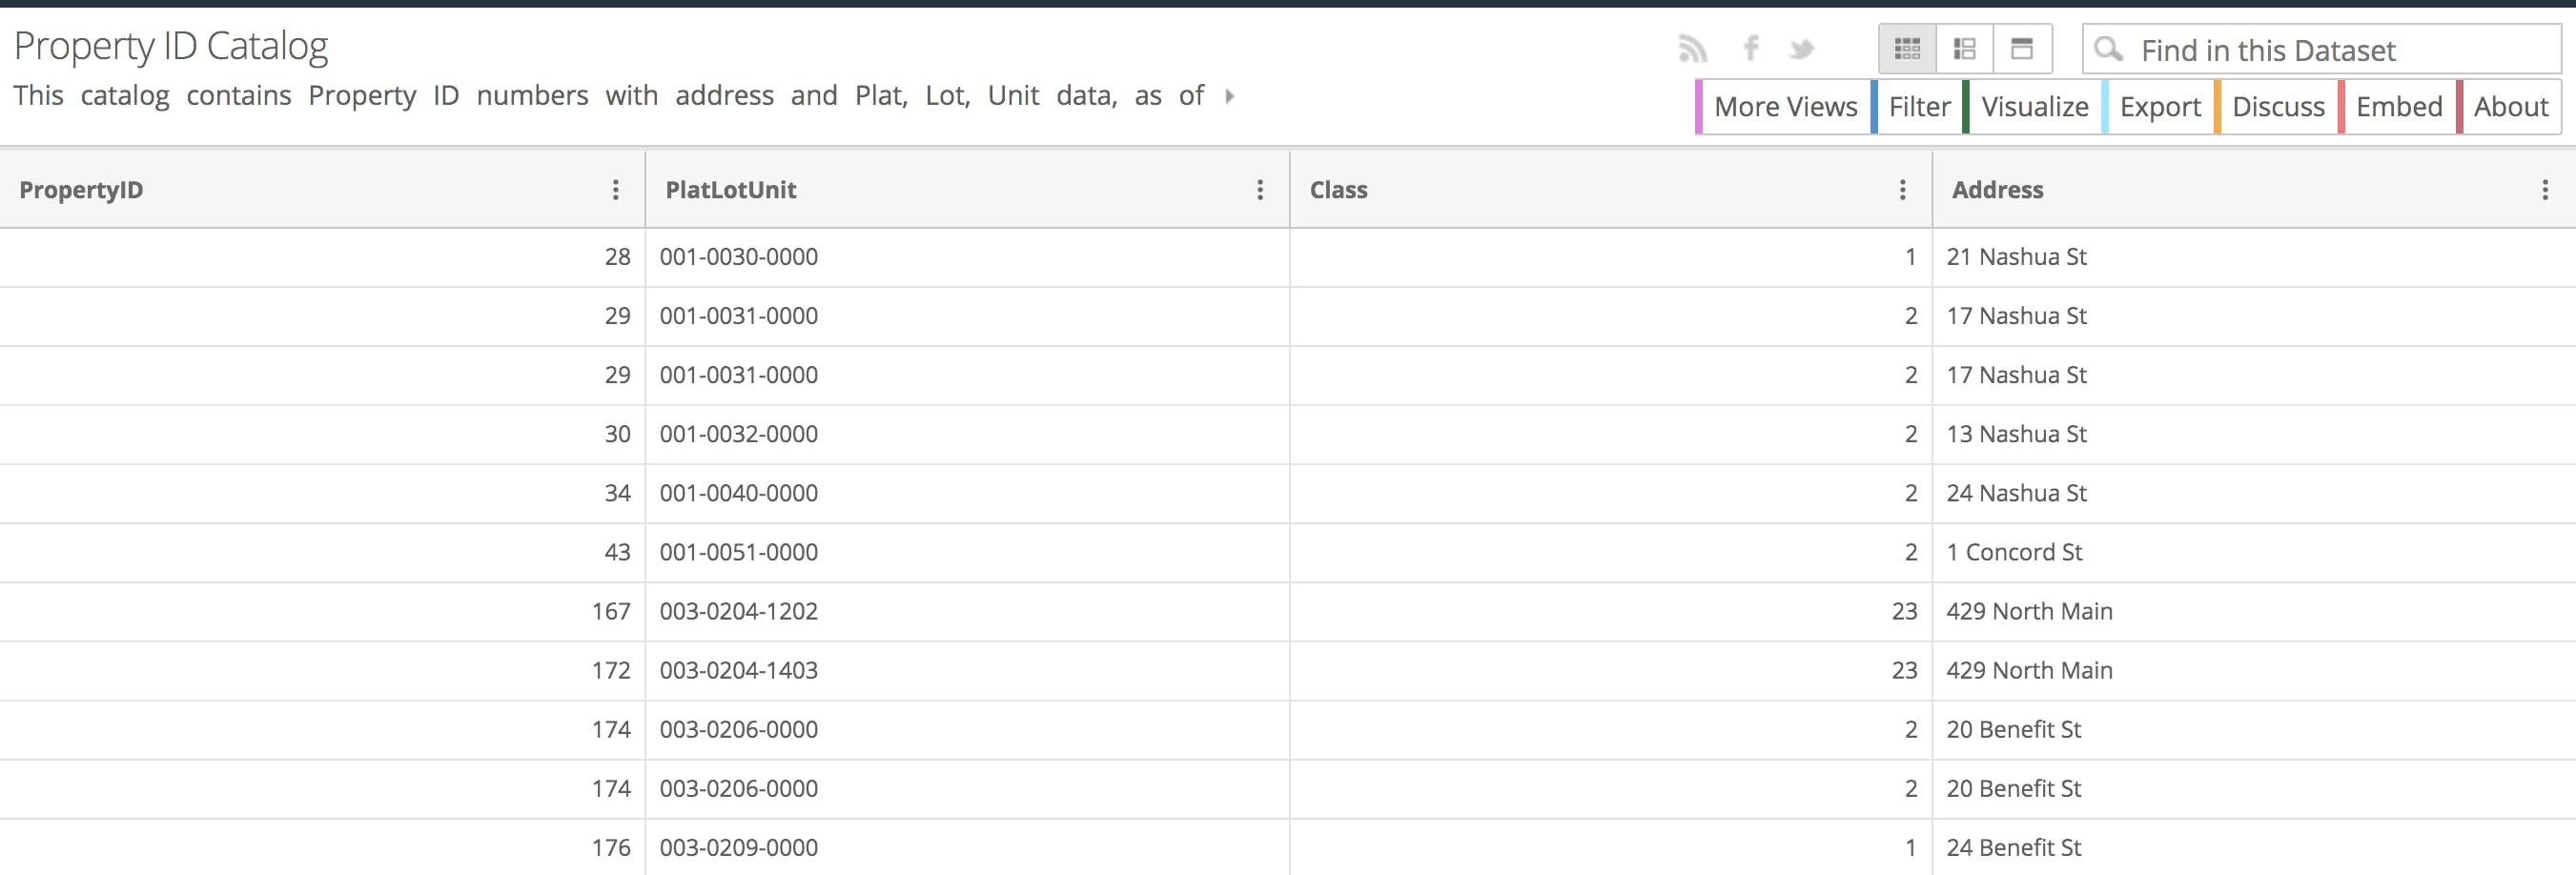Open the Address column options menu
The height and width of the screenshot is (875, 2576).
click(2544, 190)
